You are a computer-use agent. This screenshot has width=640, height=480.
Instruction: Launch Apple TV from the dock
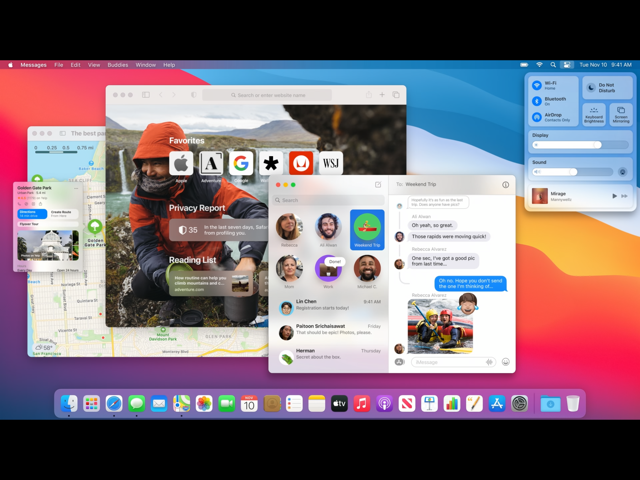point(339,404)
